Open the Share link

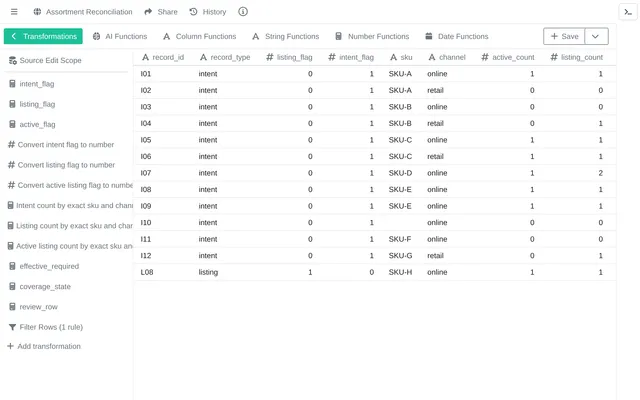tap(161, 12)
